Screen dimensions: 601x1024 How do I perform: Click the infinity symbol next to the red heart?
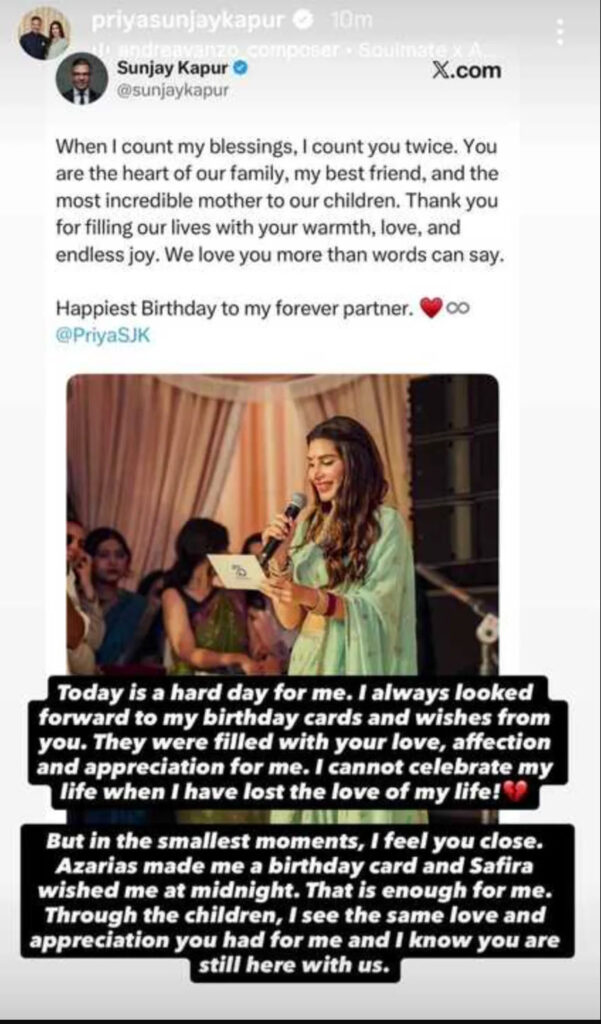coord(457,308)
